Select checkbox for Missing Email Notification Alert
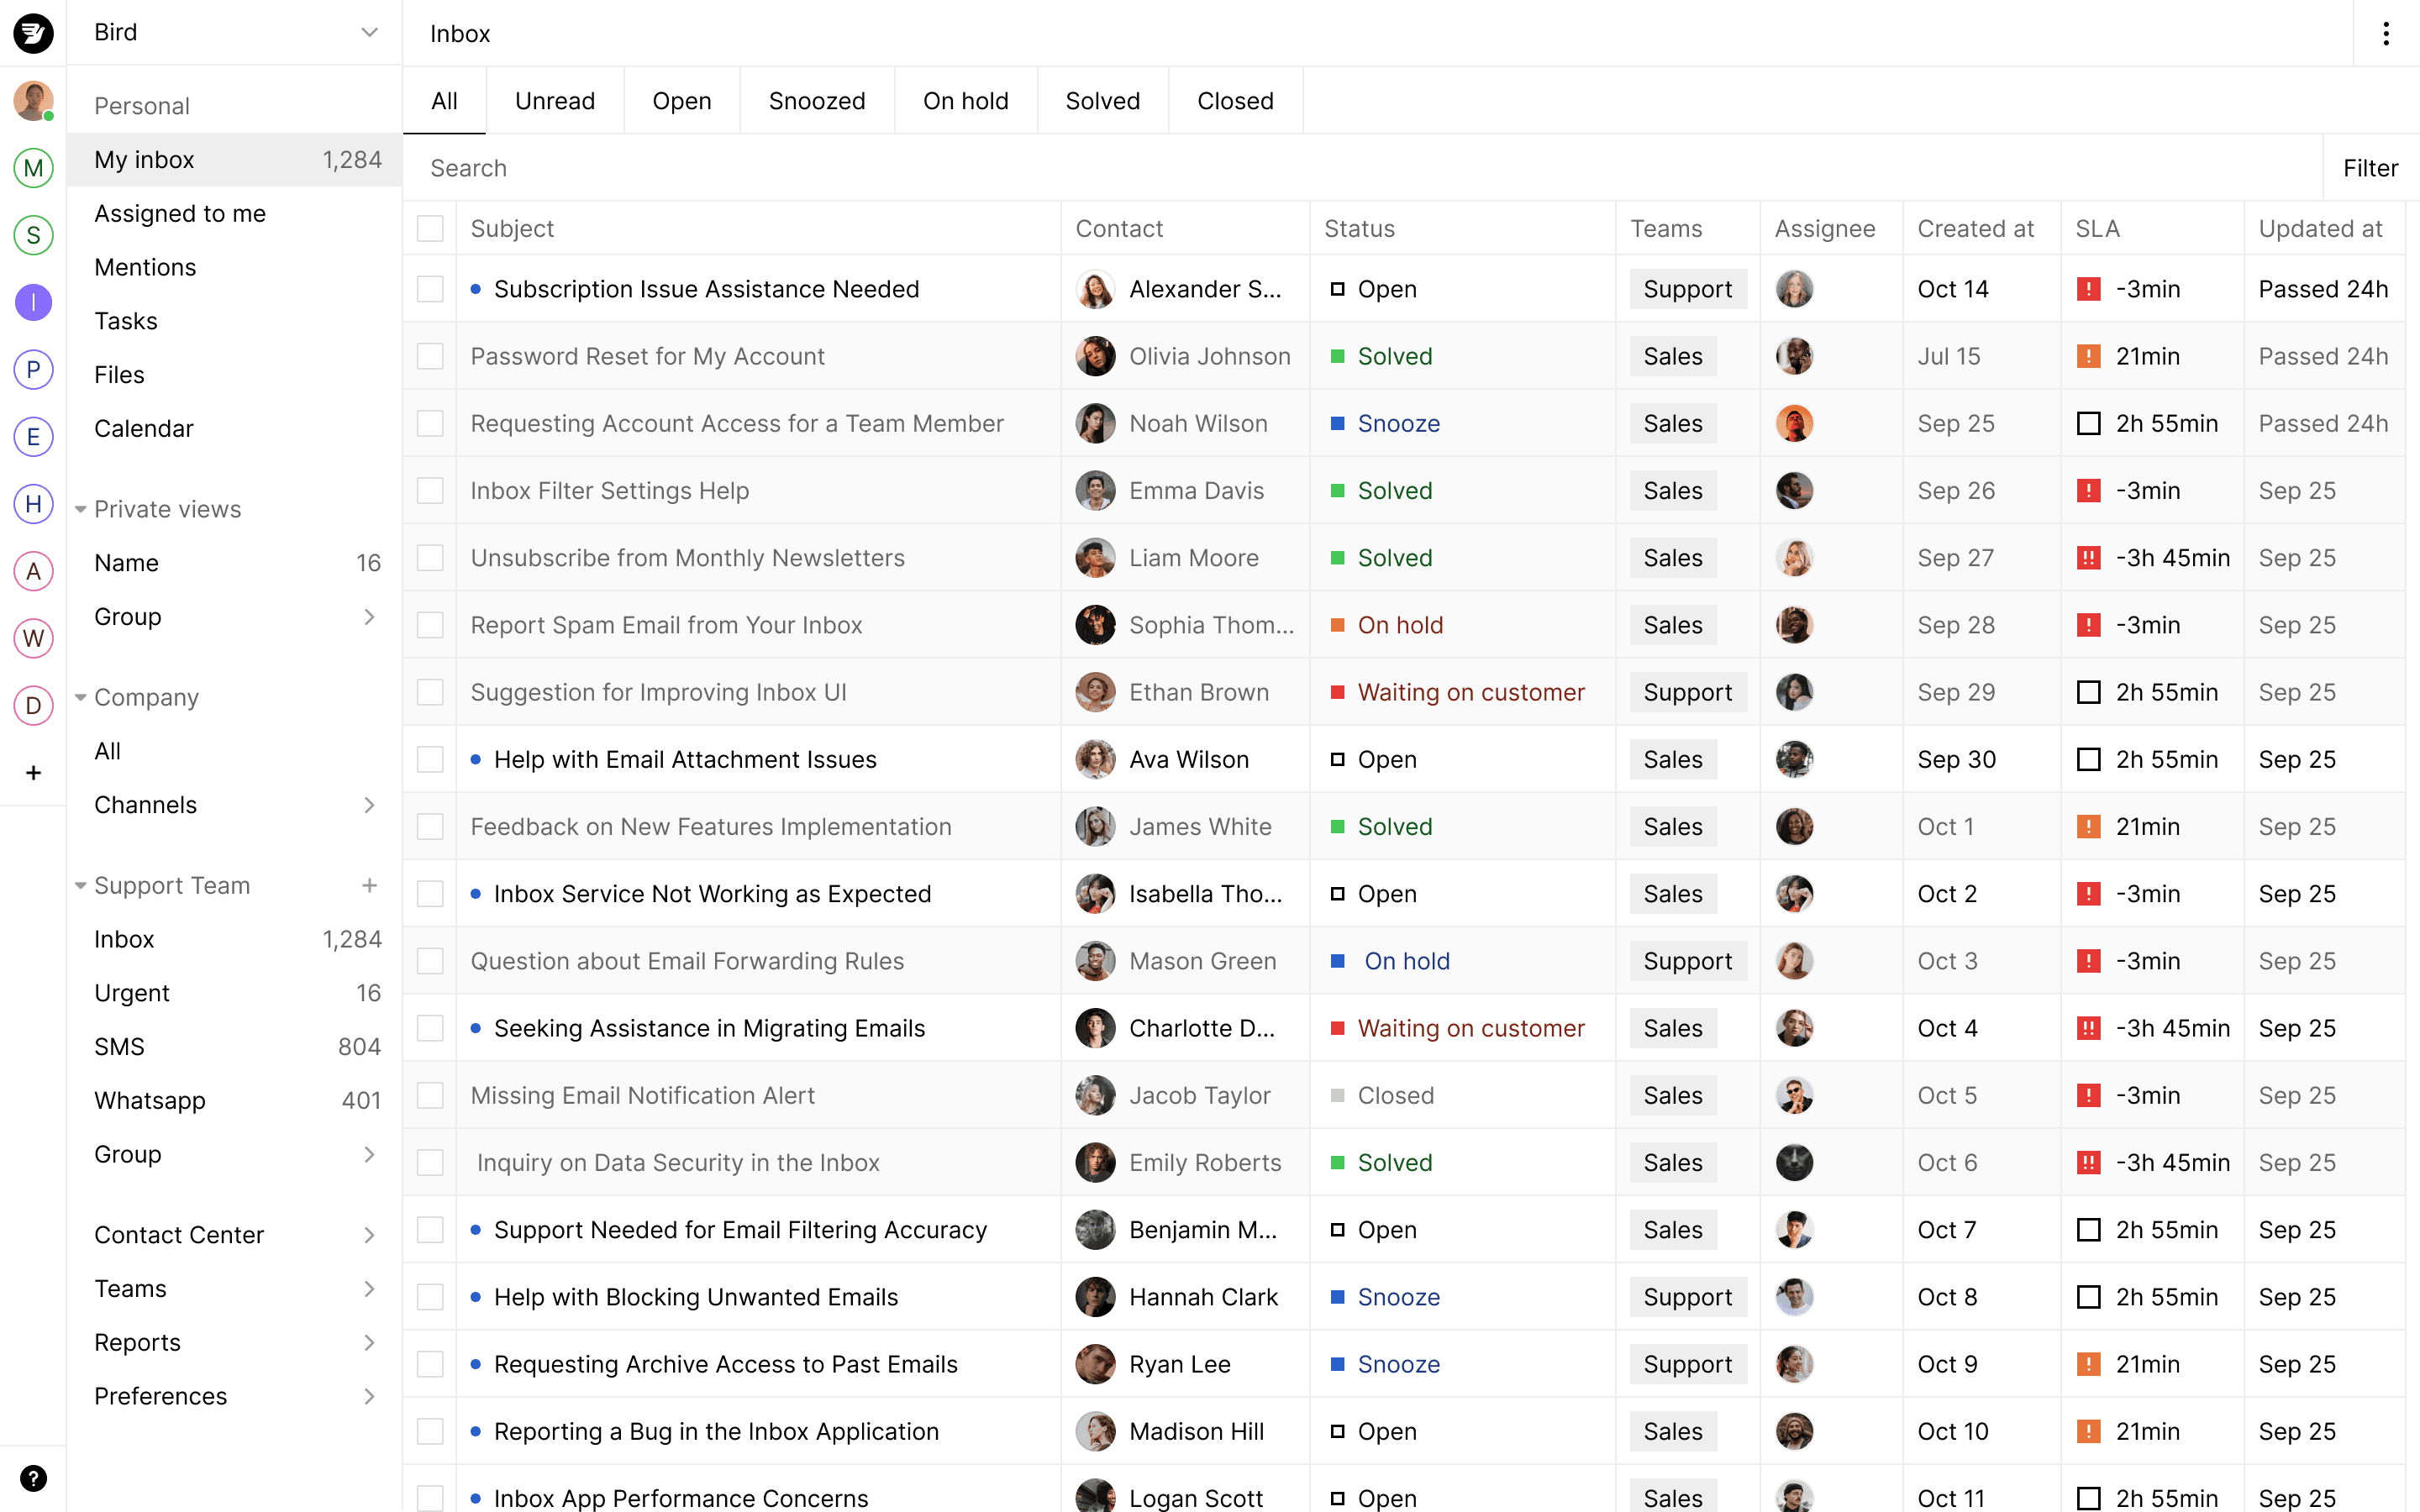Screen dimensions: 2420x1512 click(430, 1095)
